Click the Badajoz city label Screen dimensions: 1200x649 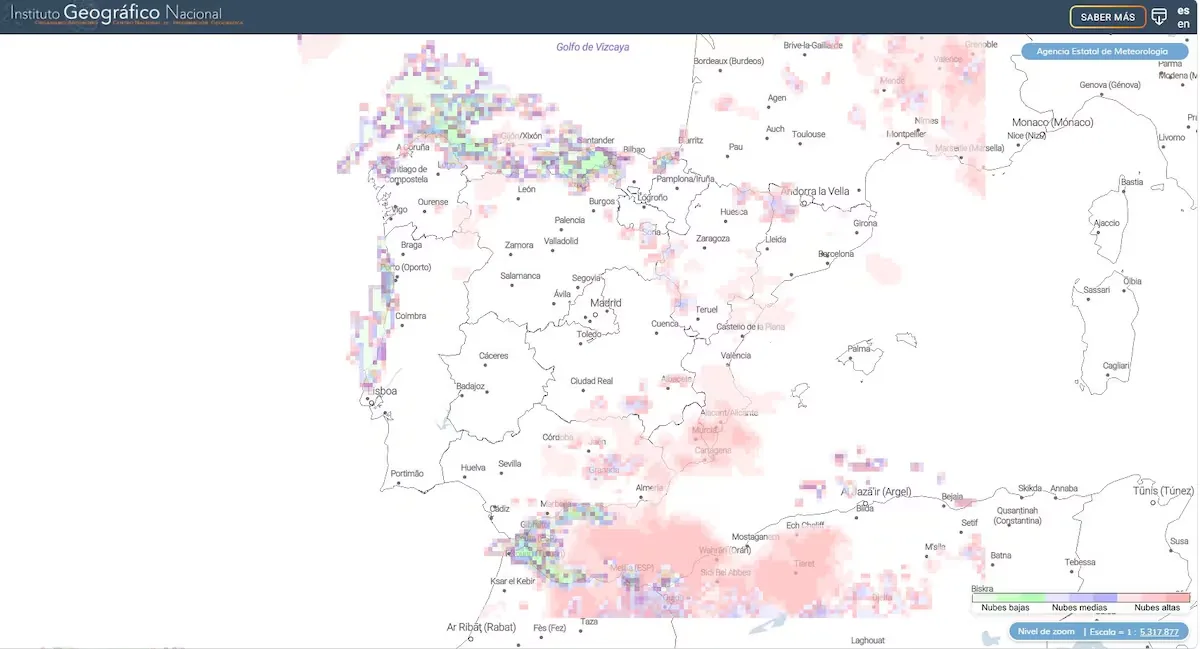tap(470, 386)
